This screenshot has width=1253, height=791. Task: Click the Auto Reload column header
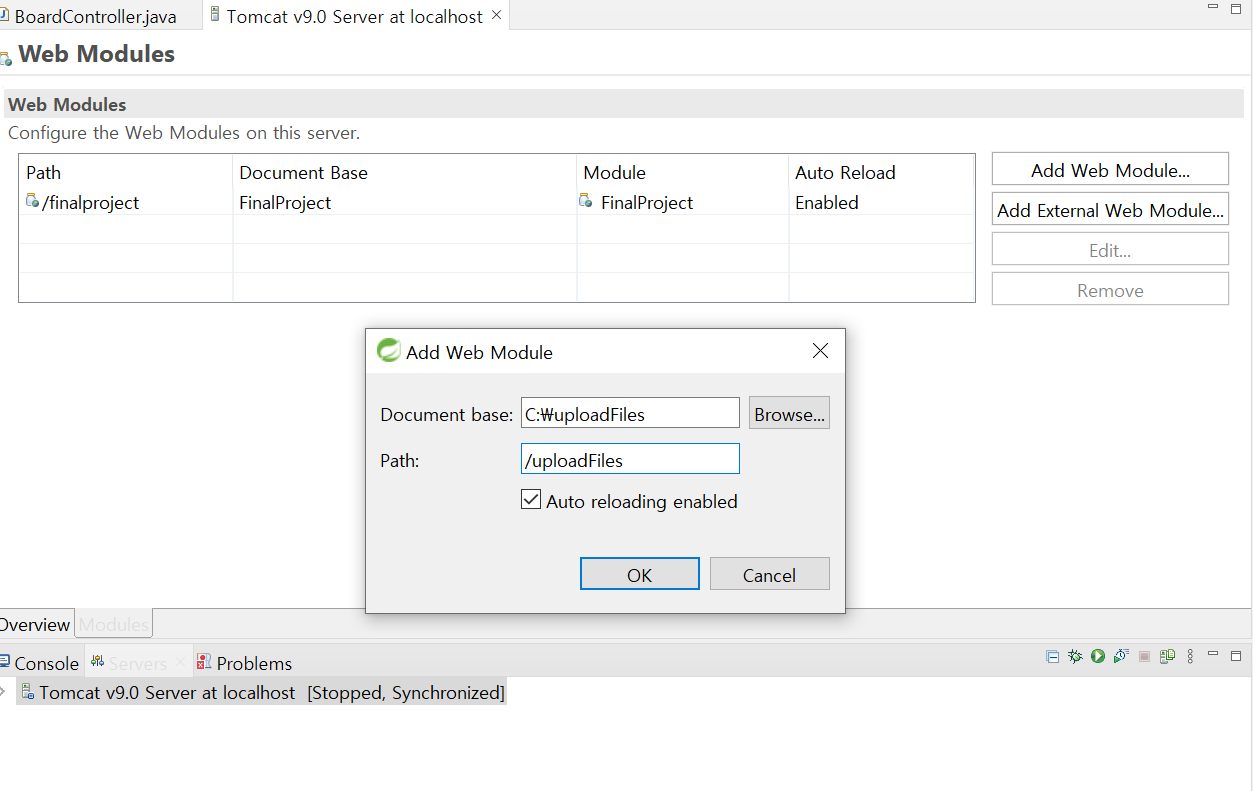882,172
